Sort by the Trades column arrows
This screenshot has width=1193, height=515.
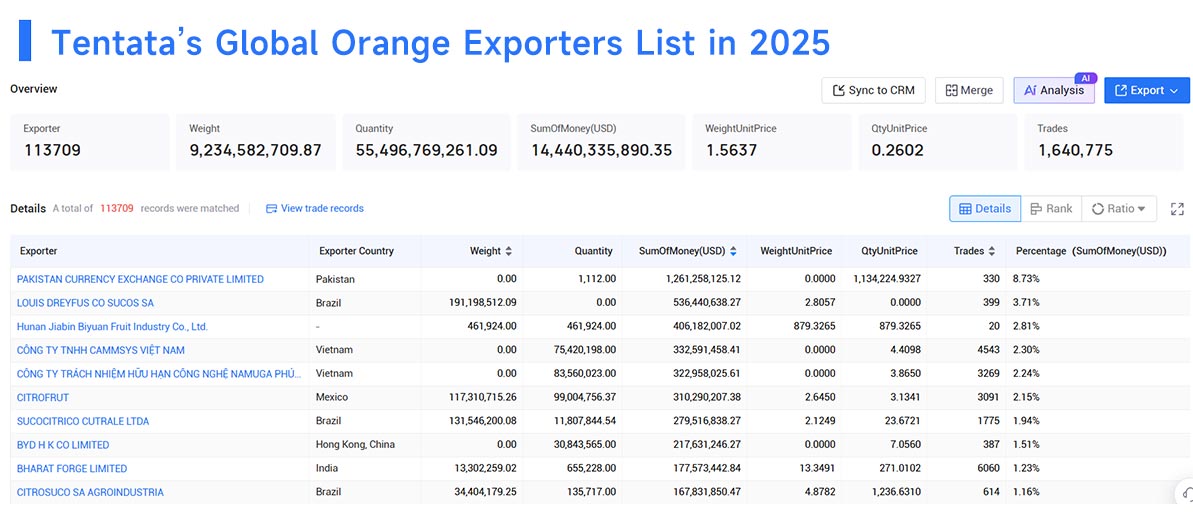991,251
